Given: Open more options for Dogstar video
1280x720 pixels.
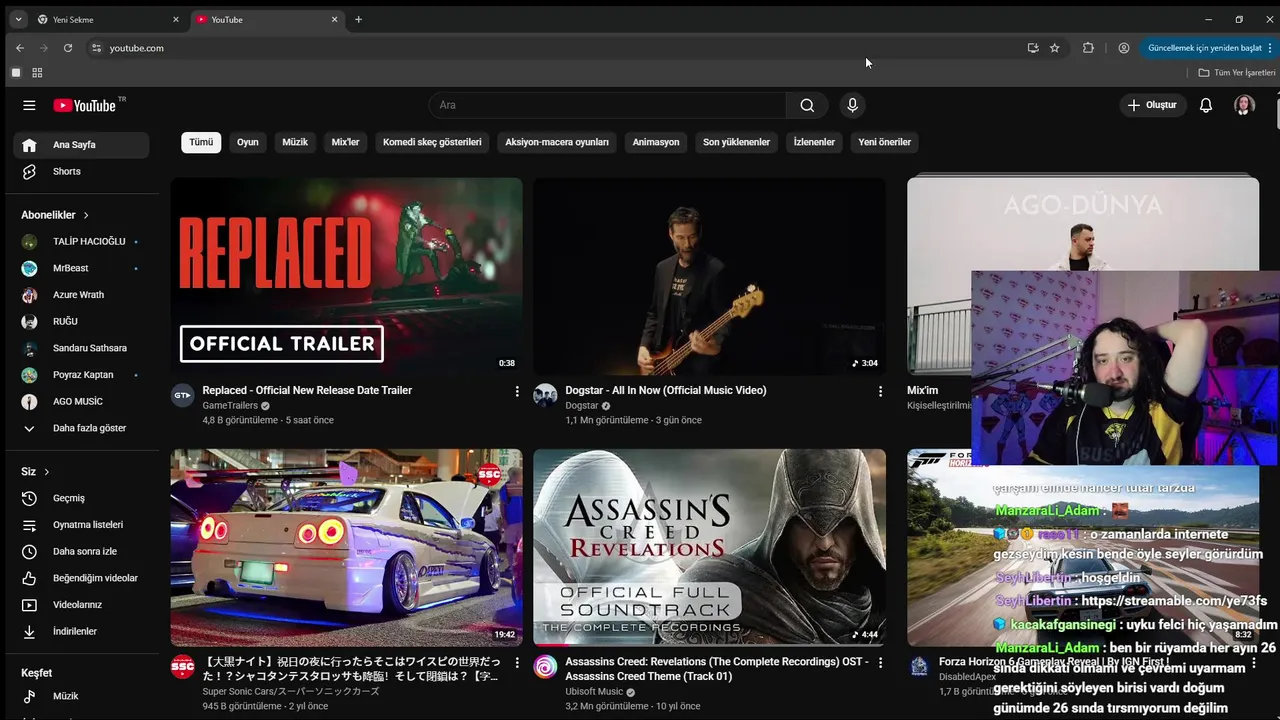Looking at the screenshot, I should click(880, 391).
